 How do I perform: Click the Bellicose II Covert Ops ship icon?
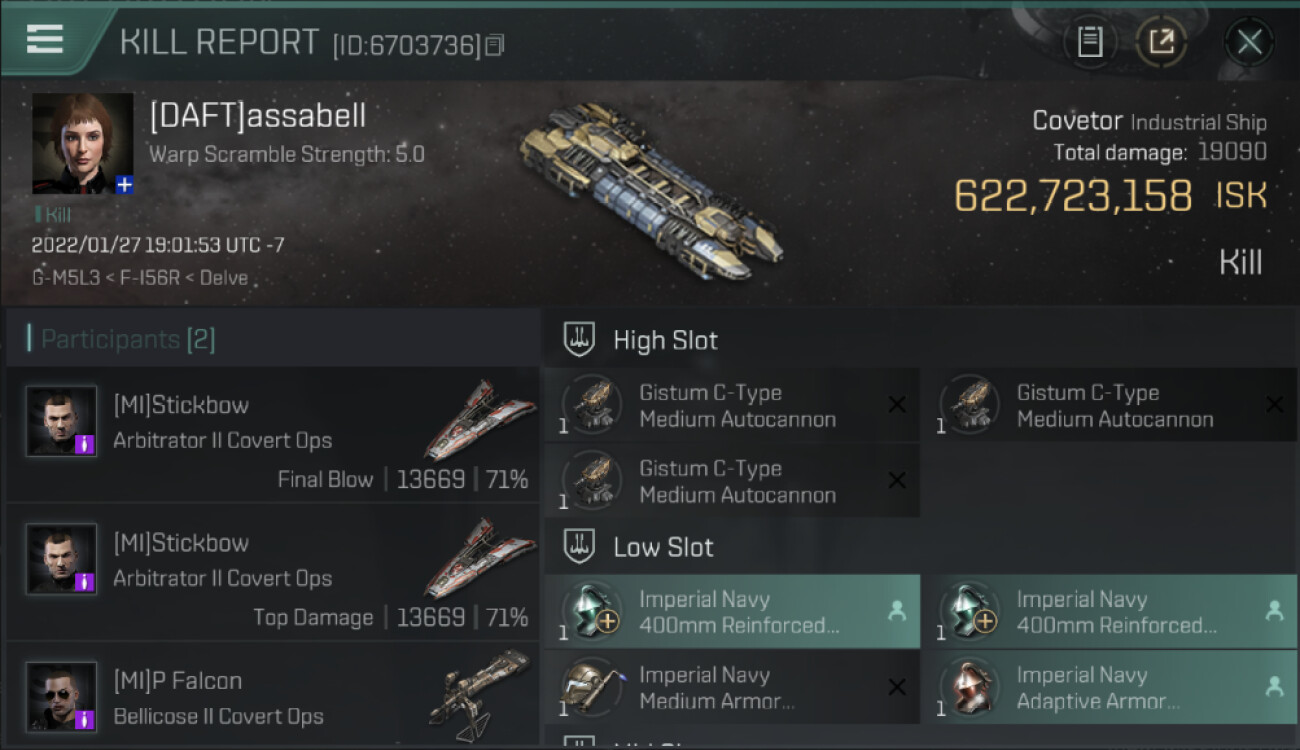(x=480, y=692)
